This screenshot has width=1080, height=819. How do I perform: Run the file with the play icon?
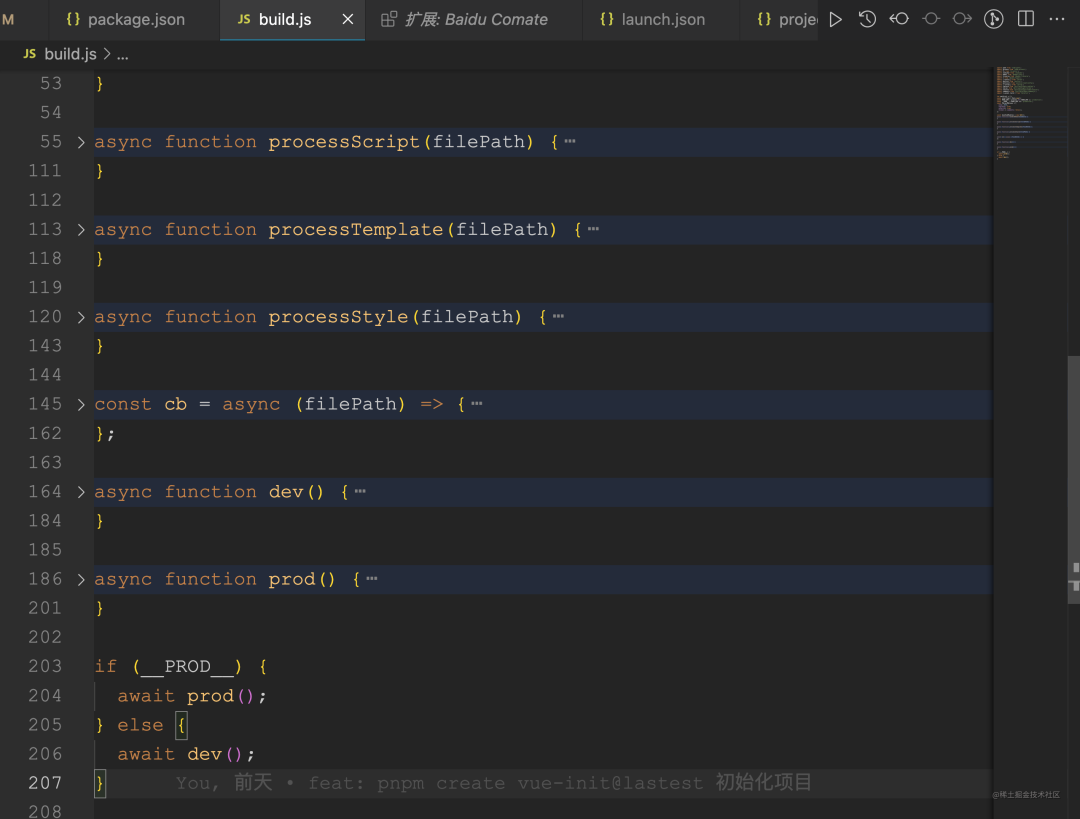(x=835, y=19)
